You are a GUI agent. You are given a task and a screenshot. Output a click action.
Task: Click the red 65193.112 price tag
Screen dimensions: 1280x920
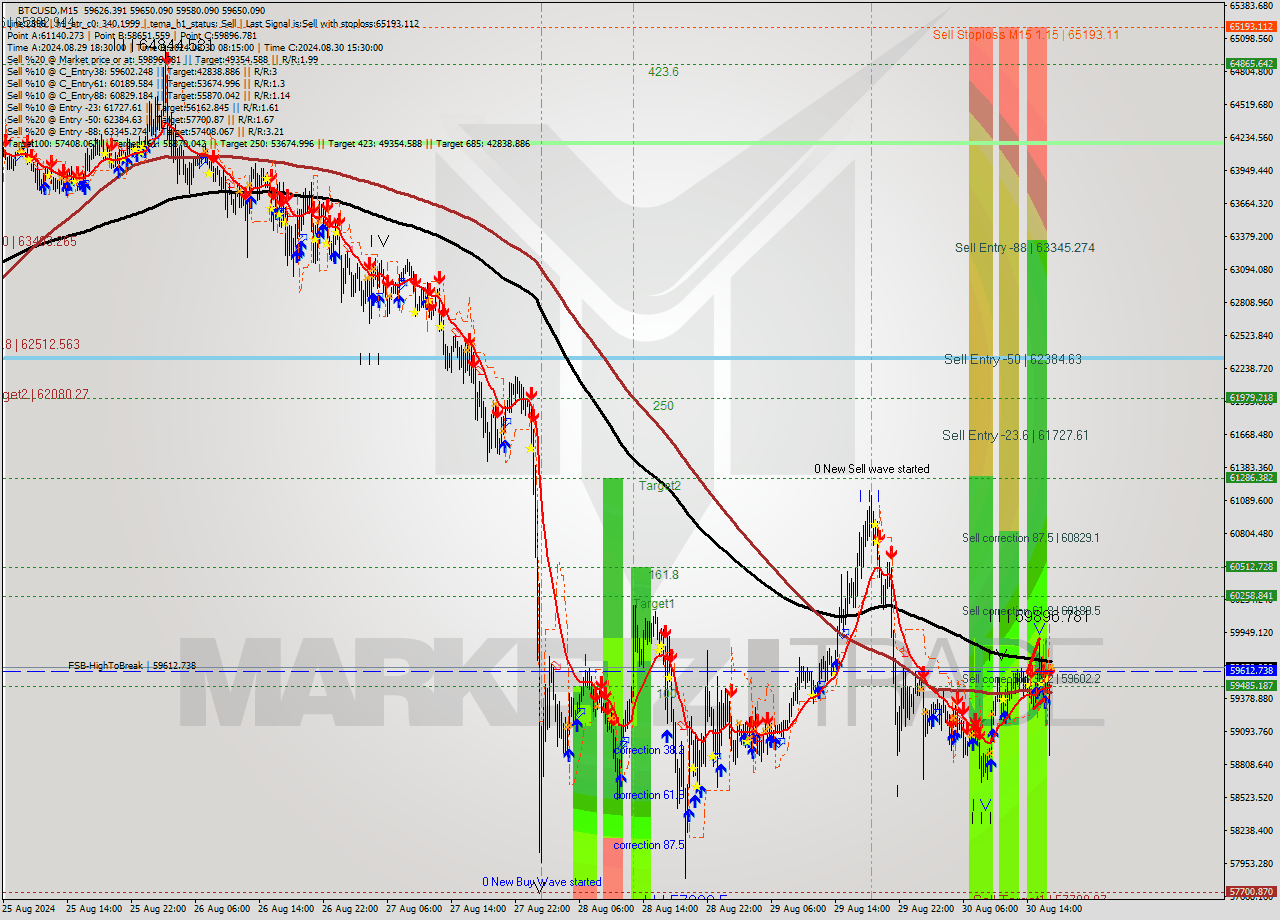click(x=1252, y=27)
